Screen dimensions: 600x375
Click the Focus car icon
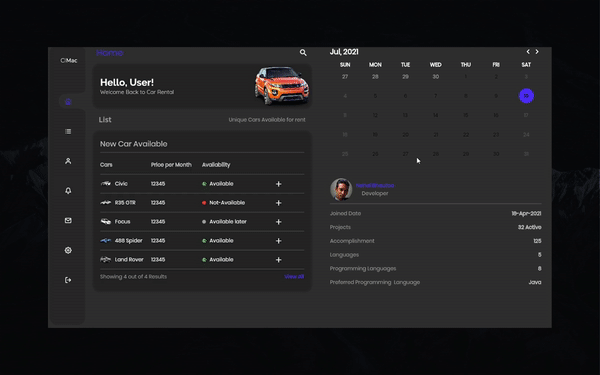pos(106,222)
